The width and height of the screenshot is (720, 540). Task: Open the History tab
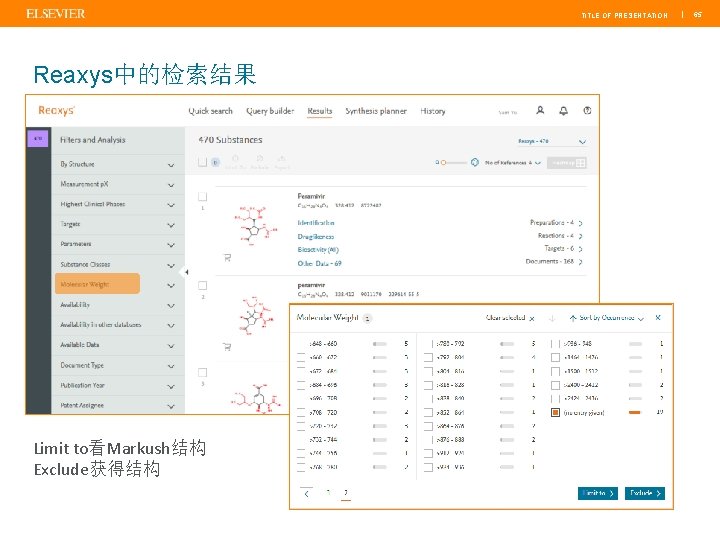click(x=433, y=111)
